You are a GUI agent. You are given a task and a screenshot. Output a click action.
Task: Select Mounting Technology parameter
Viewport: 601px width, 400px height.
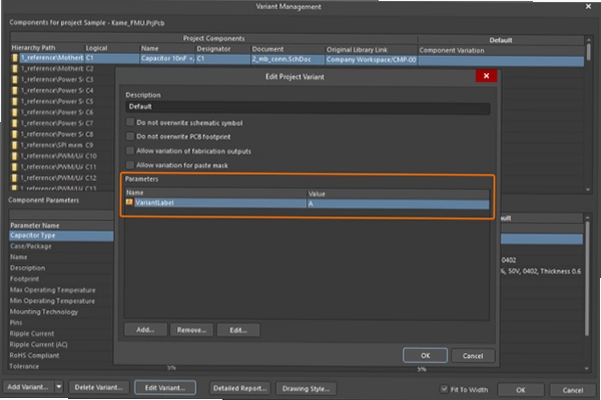61,311
